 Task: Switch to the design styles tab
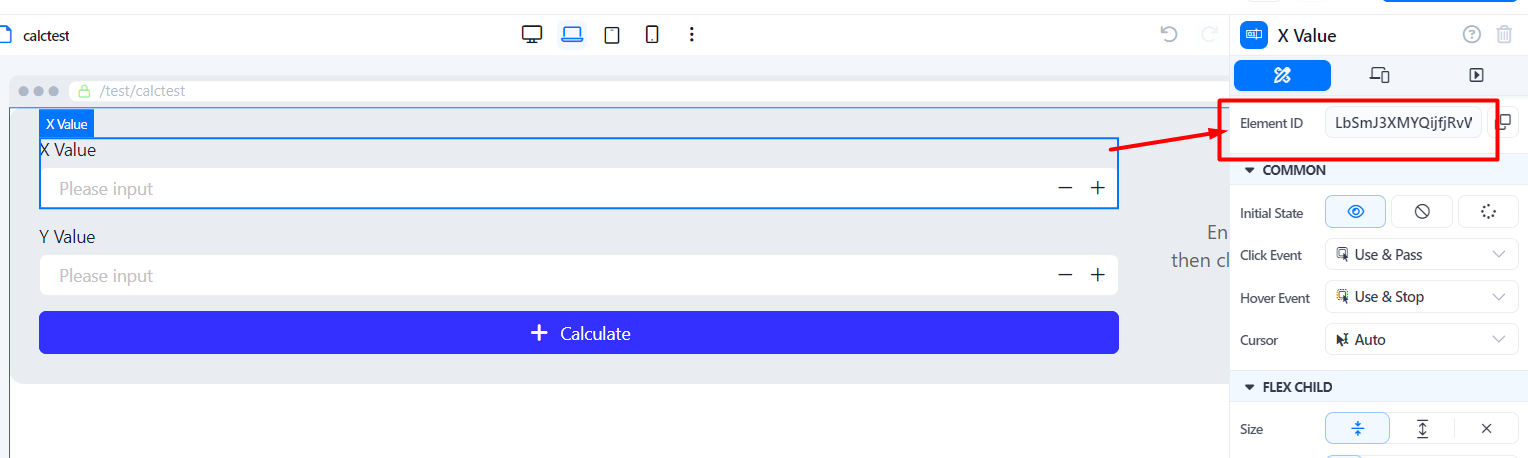[x=1282, y=75]
